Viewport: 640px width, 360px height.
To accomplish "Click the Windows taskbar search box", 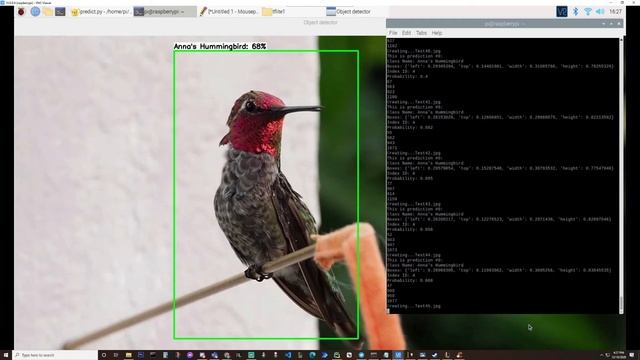I will [55, 355].
